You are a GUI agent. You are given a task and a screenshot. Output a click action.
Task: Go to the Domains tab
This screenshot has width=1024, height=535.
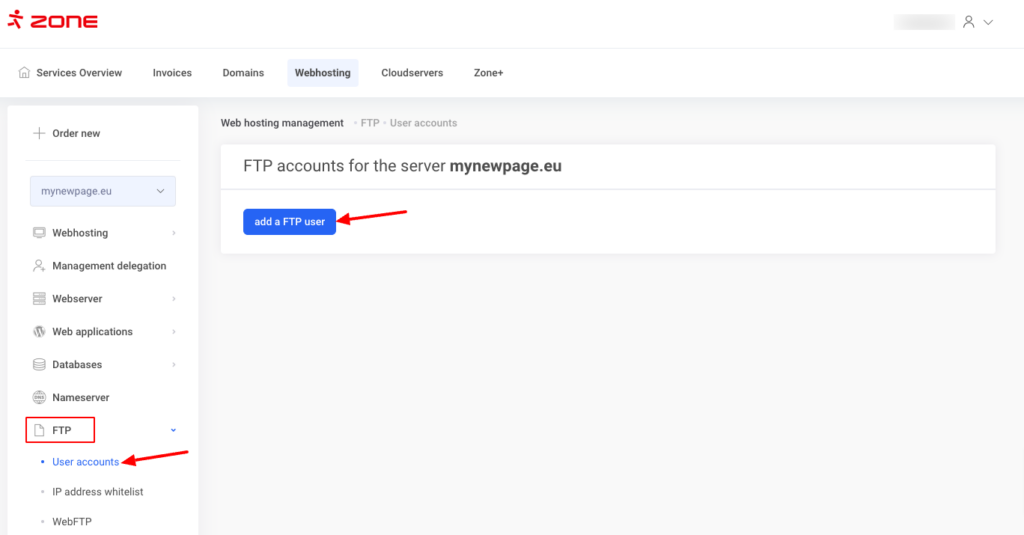coord(243,73)
